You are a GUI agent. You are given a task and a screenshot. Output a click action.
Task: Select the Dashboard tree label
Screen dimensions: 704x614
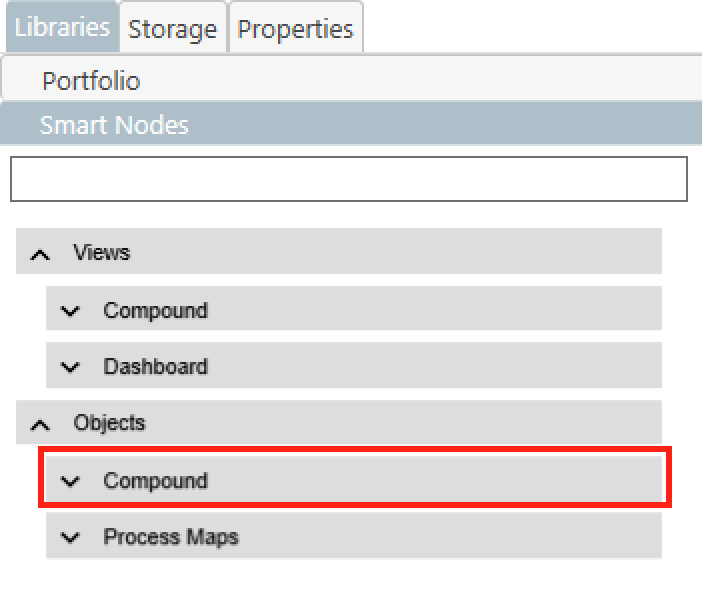156,366
